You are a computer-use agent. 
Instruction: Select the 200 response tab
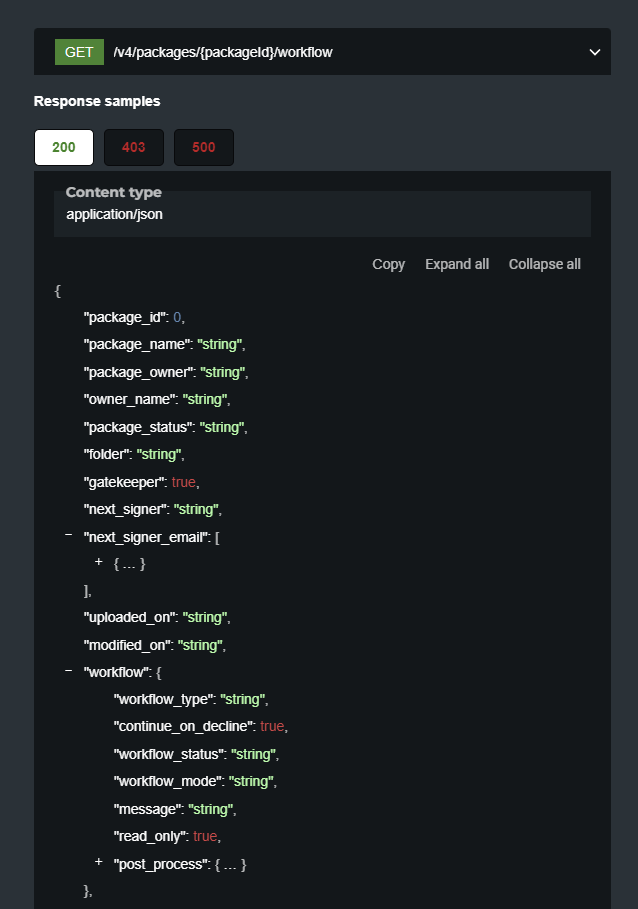point(64,147)
